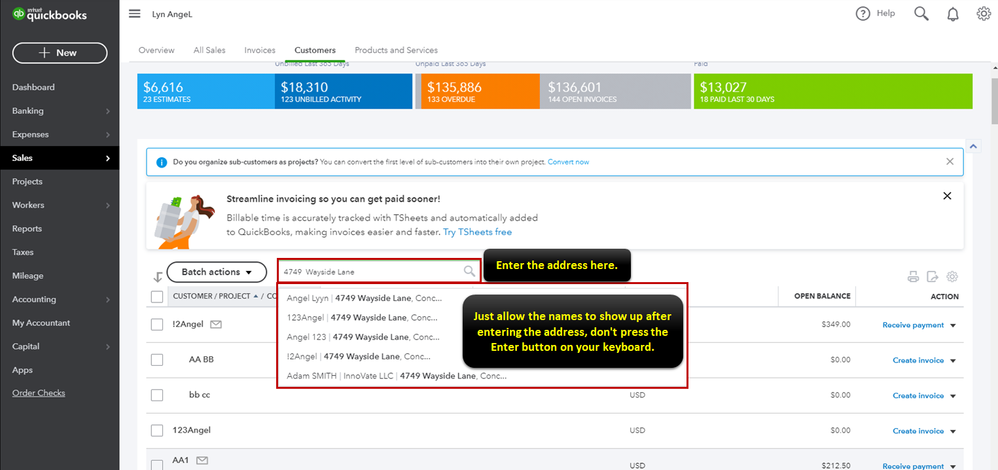Select the Adam SMITH InnoVate LLC suggestion
This screenshot has width=998, height=470.
click(397, 376)
